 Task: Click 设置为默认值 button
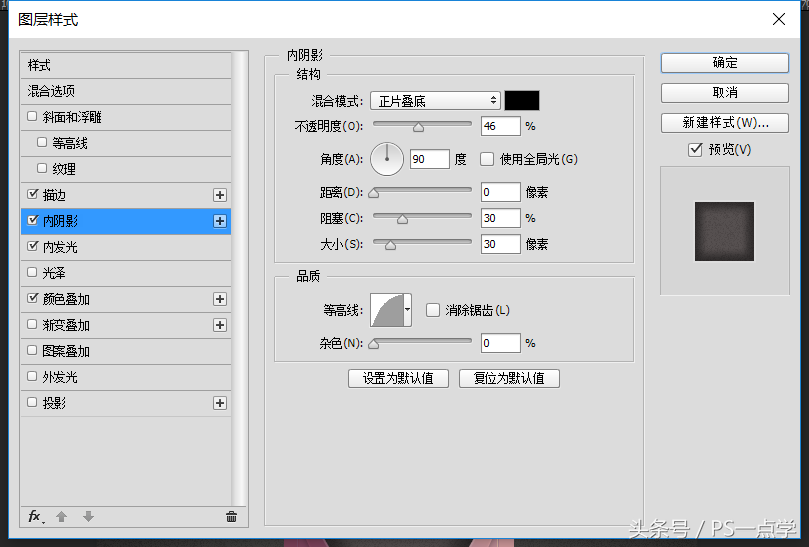398,378
